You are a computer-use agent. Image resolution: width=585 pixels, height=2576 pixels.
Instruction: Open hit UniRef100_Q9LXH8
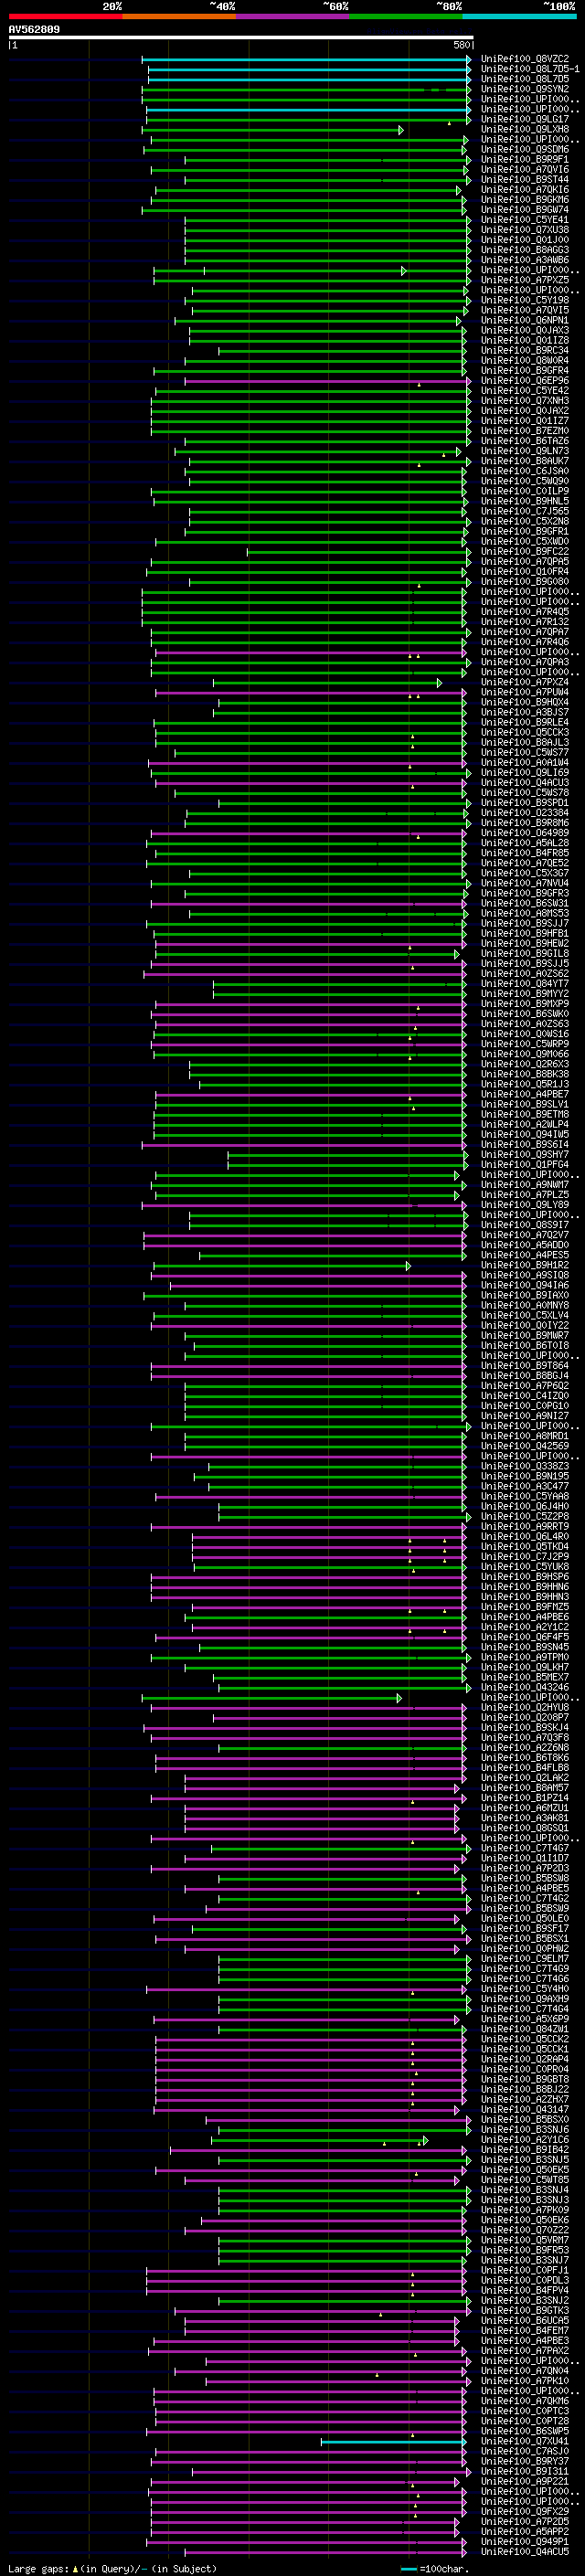pos(525,129)
